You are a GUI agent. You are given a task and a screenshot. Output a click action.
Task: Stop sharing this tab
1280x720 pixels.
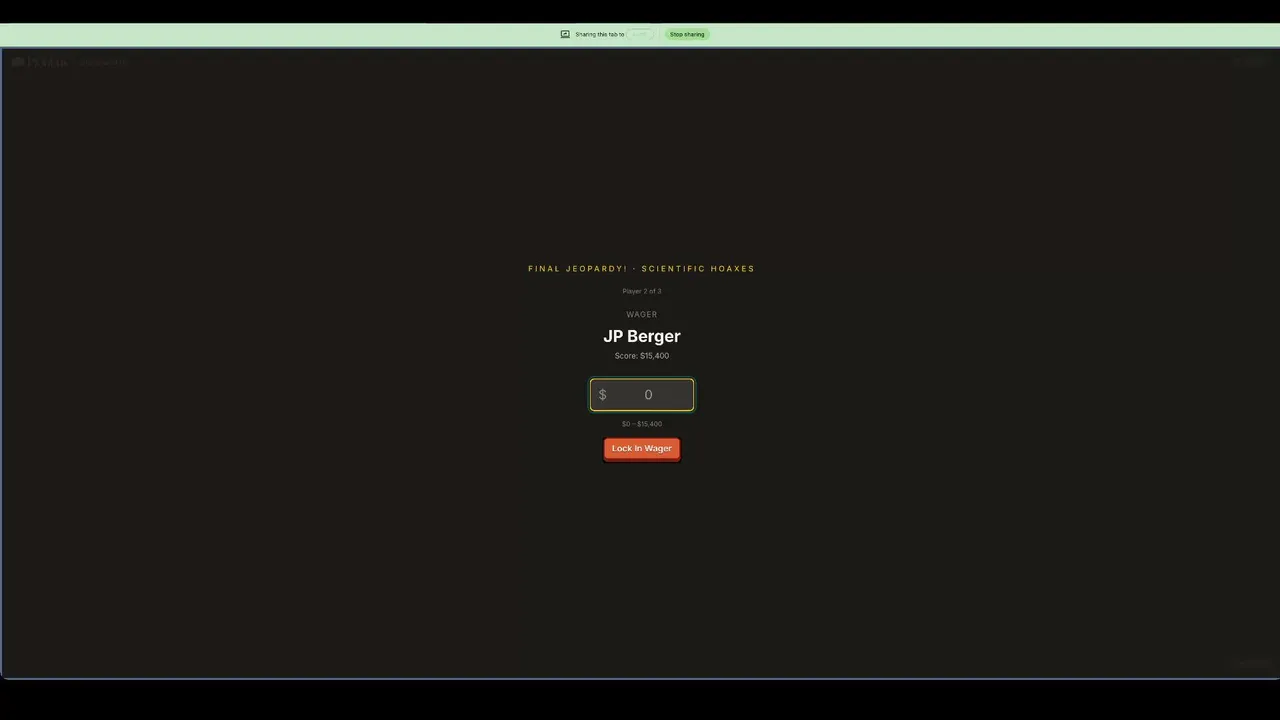point(687,34)
